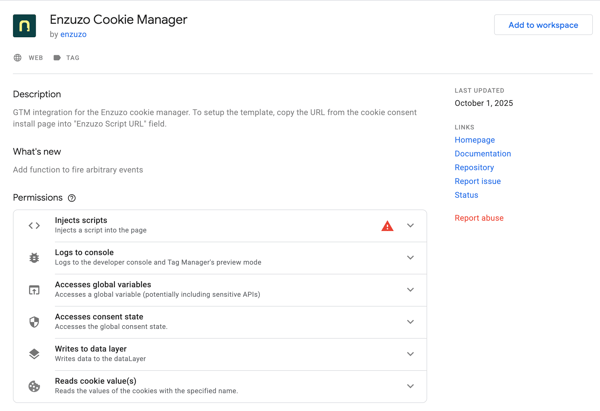Open the Repository link
This screenshot has height=411, width=600.
[474, 168]
